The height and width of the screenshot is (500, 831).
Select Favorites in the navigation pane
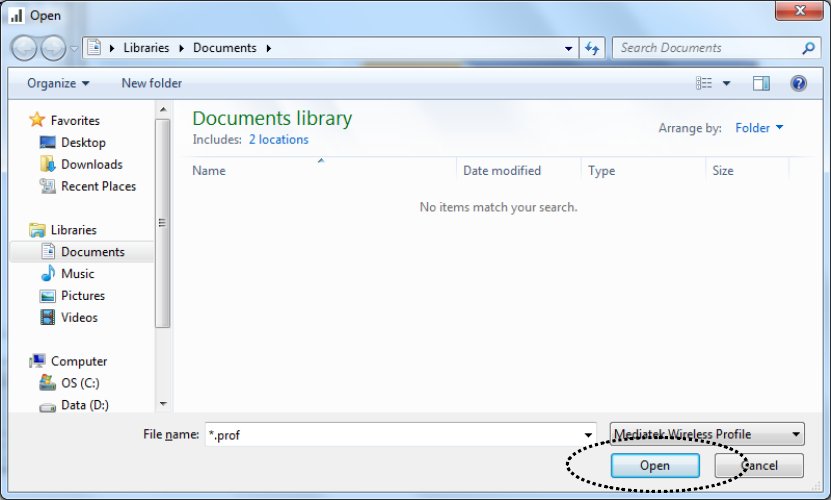pyautogui.click(x=75, y=121)
